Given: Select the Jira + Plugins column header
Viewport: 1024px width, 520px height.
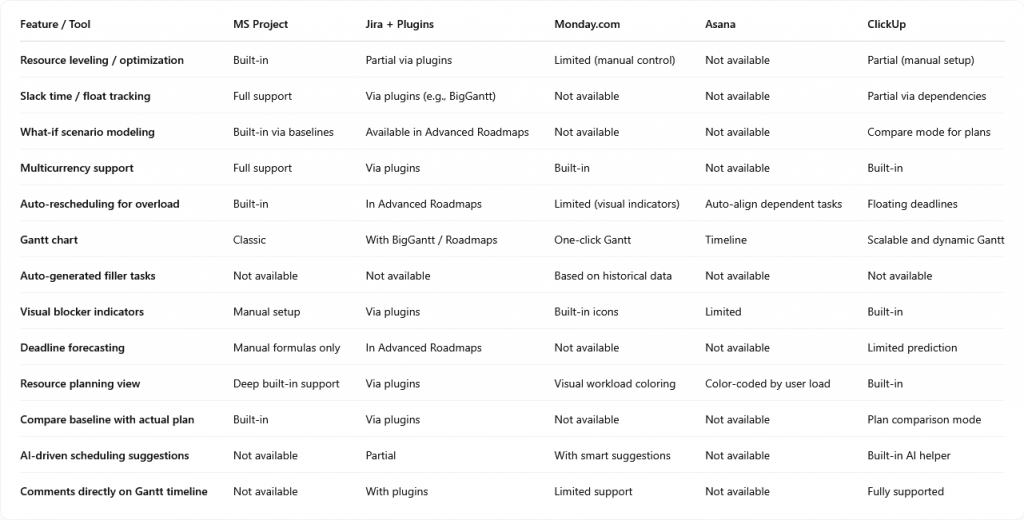Looking at the screenshot, I should click(400, 24).
